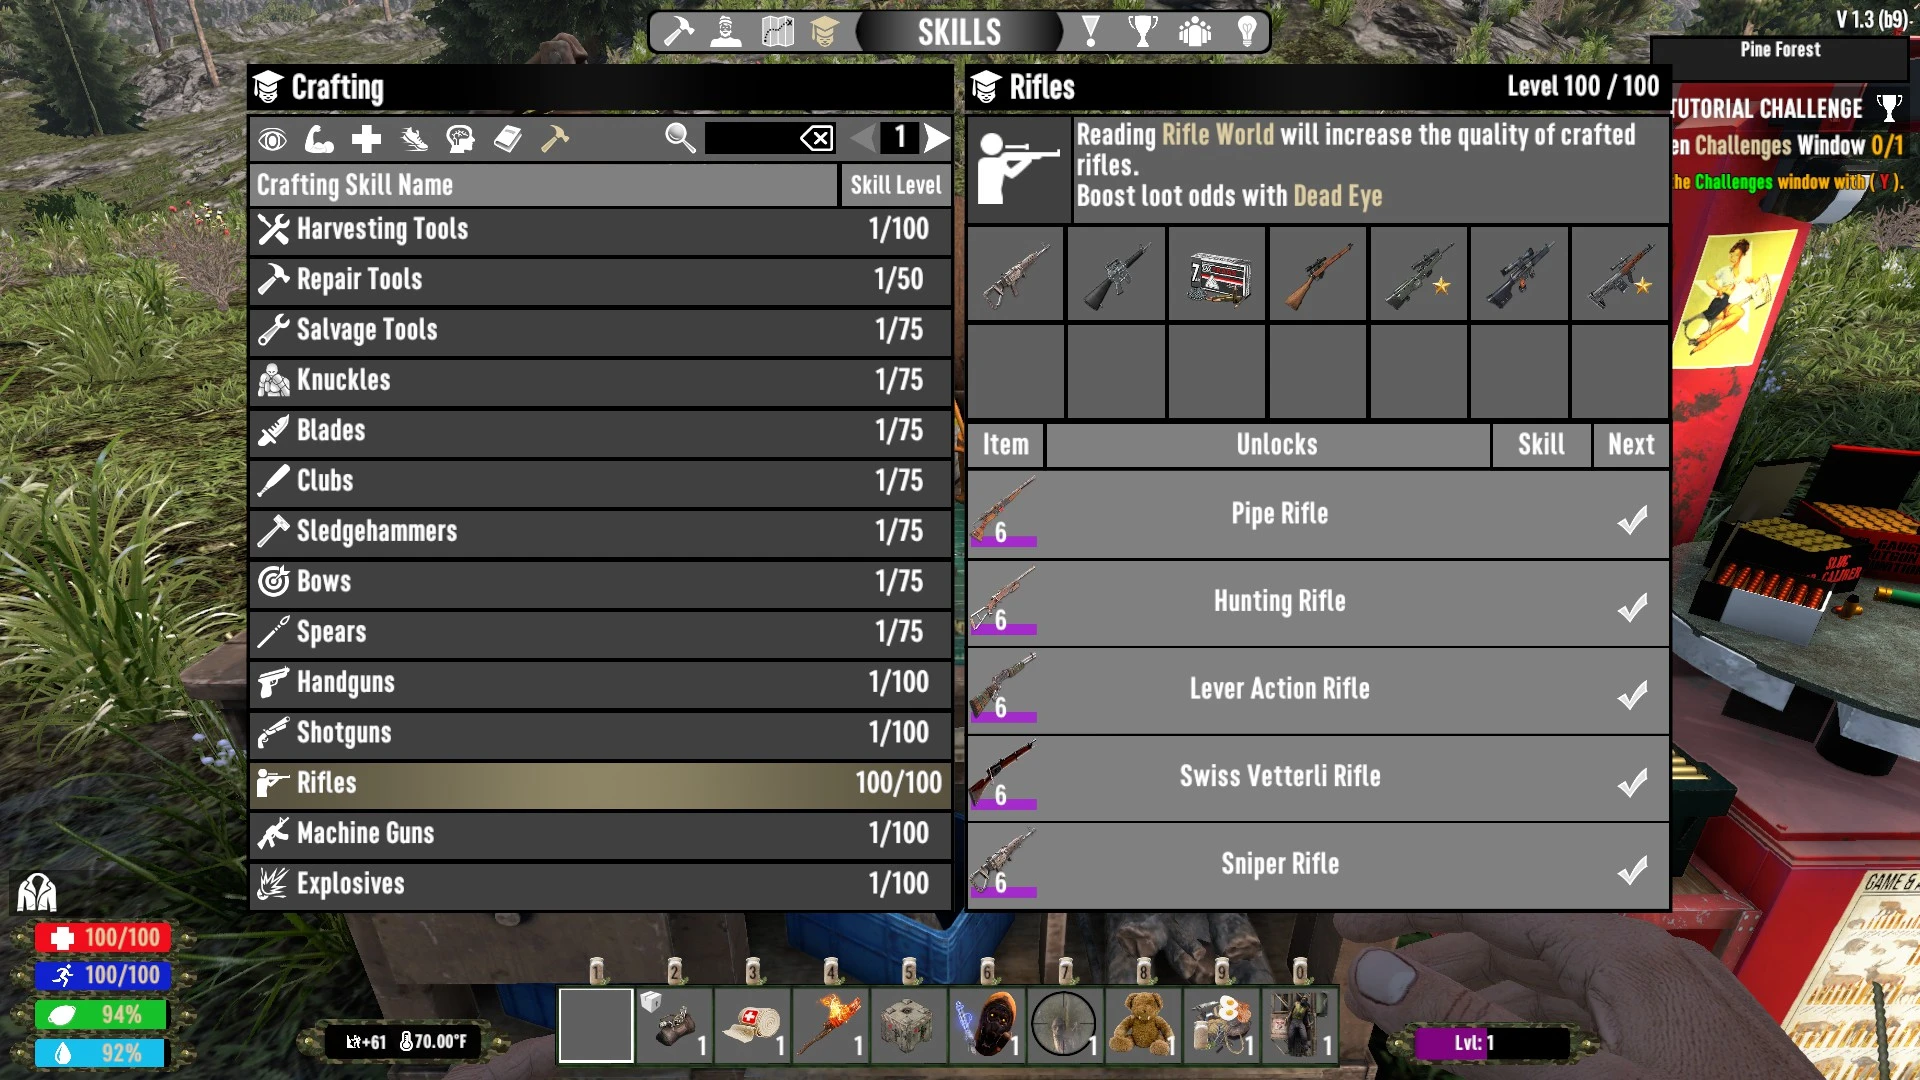Toggle the intellect brain filter
Image resolution: width=1920 pixels, height=1080 pixels.
click(460, 139)
